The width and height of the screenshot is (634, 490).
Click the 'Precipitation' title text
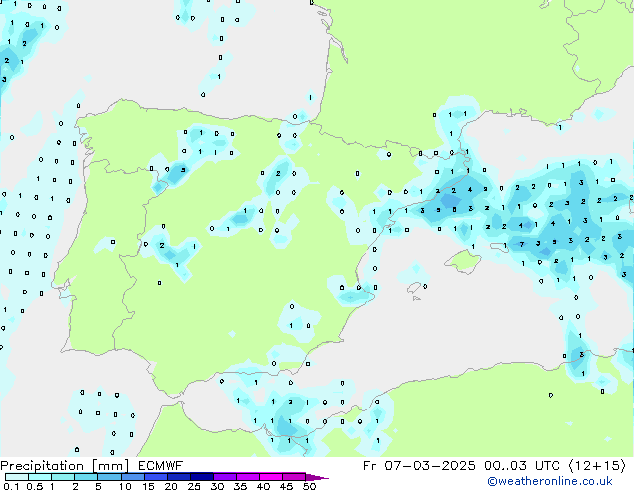[x=42, y=466]
